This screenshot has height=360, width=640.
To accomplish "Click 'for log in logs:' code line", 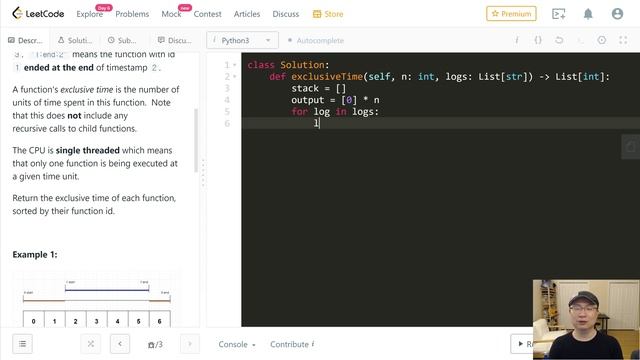I will tap(335, 112).
